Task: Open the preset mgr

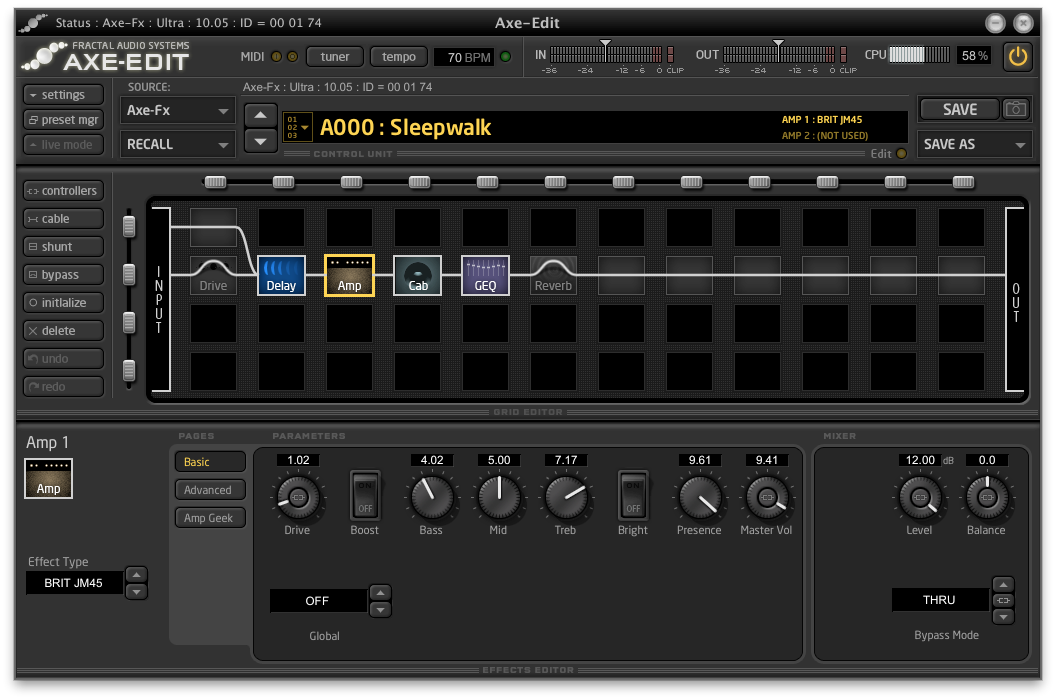Action: point(63,120)
